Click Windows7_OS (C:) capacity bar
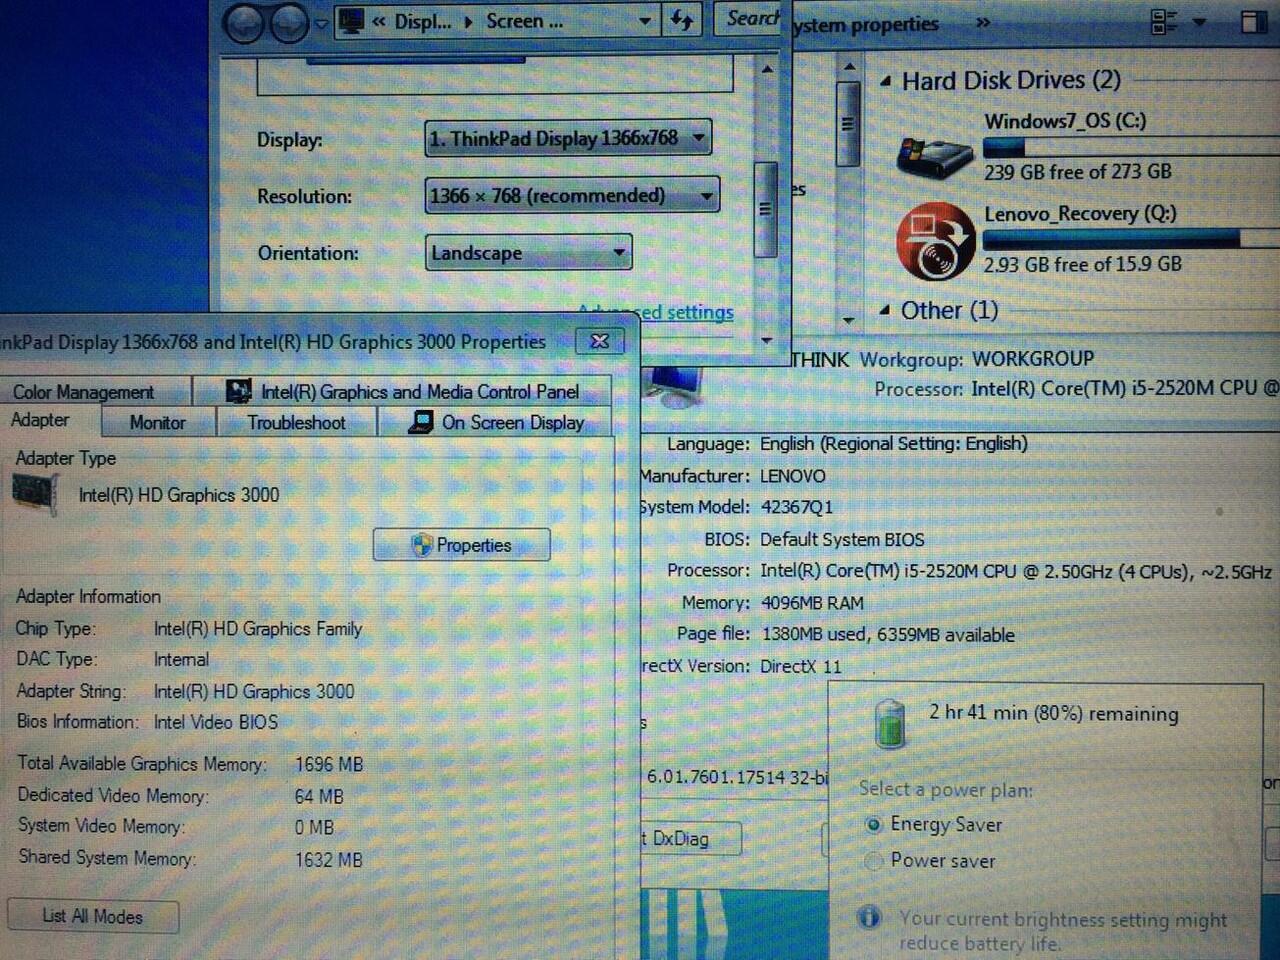The image size is (1280, 960). 1131,147
